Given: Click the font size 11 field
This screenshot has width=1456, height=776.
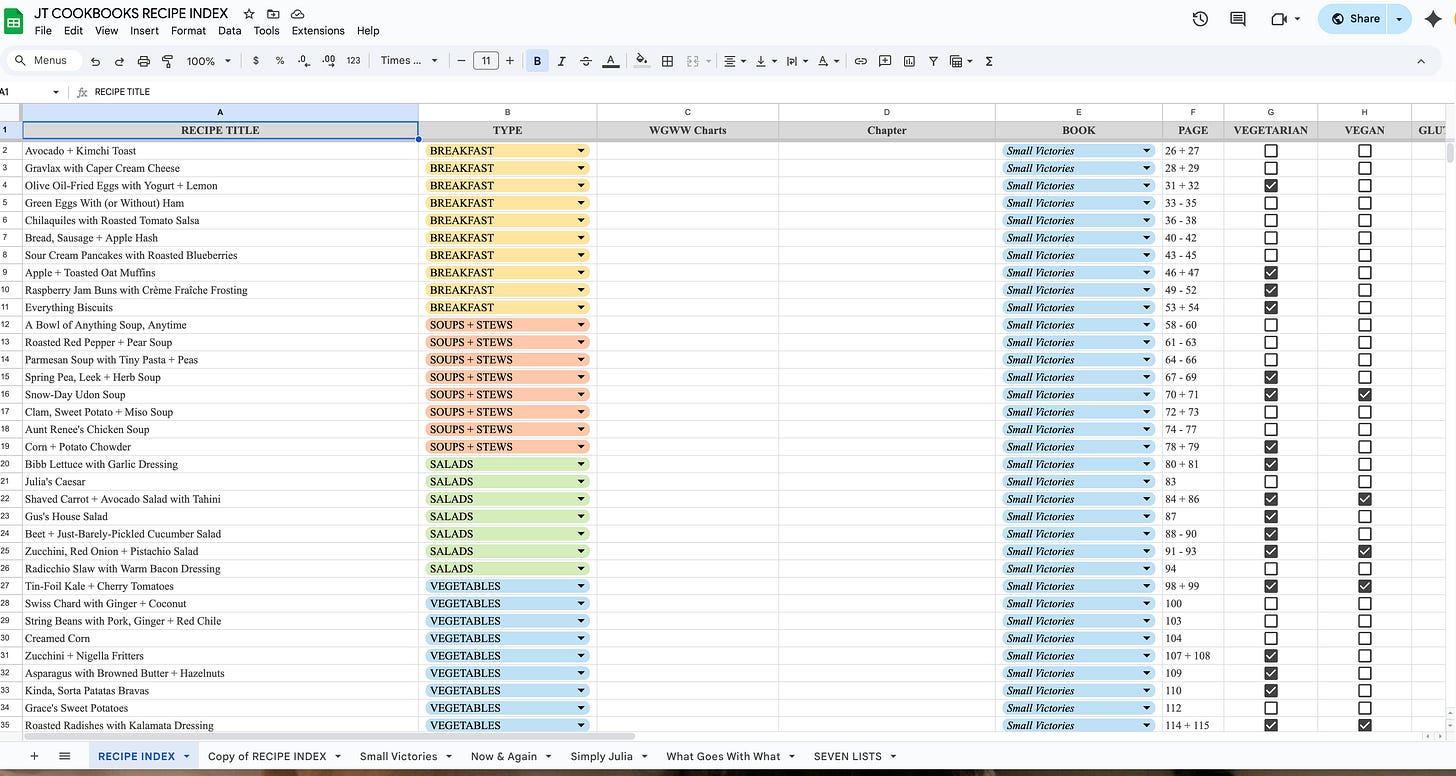Looking at the screenshot, I should pos(485,61).
